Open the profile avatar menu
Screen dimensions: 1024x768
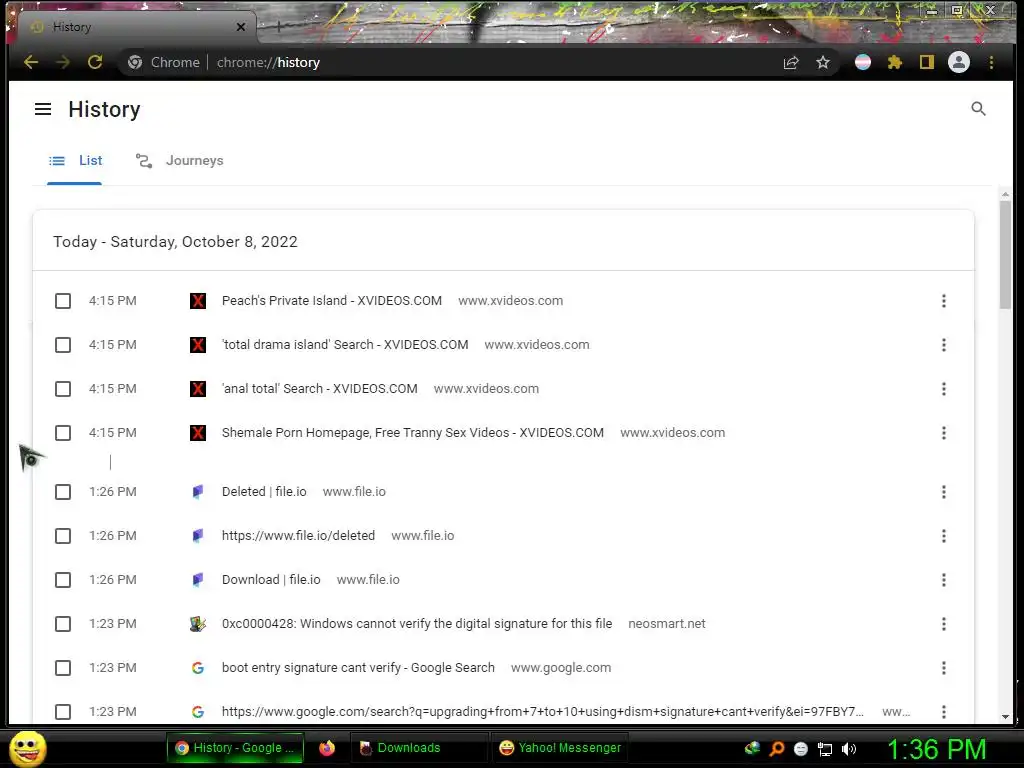click(x=959, y=63)
